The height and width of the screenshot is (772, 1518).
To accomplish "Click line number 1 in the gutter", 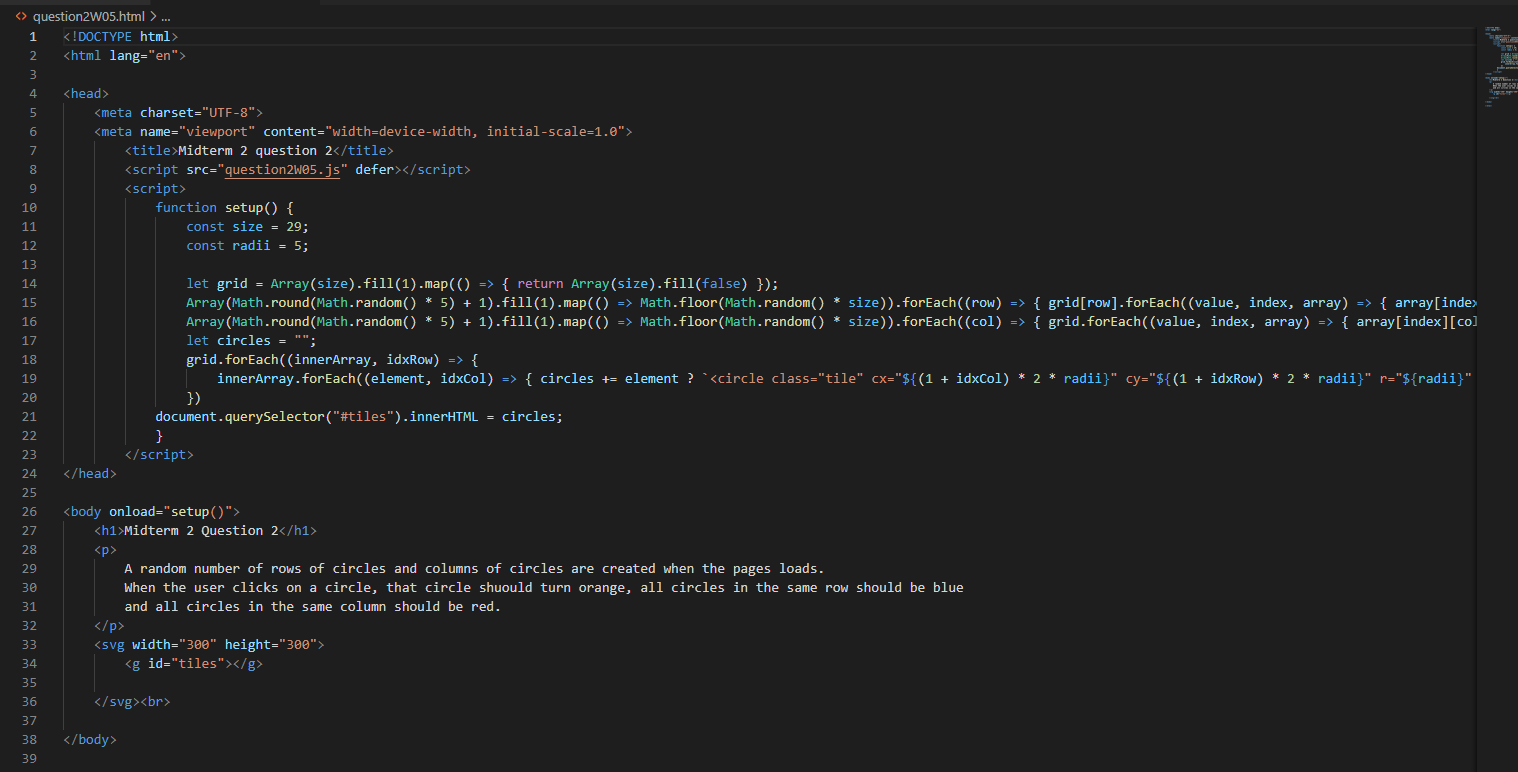I will coord(33,37).
